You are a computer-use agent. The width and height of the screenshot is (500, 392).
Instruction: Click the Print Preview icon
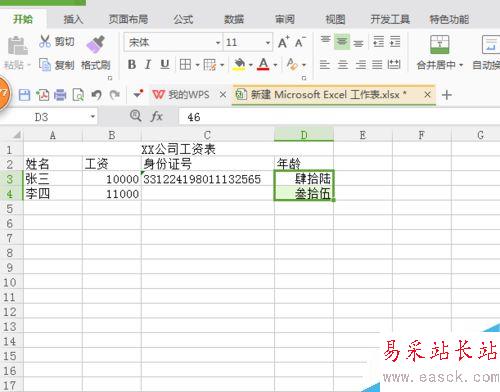pos(78,95)
